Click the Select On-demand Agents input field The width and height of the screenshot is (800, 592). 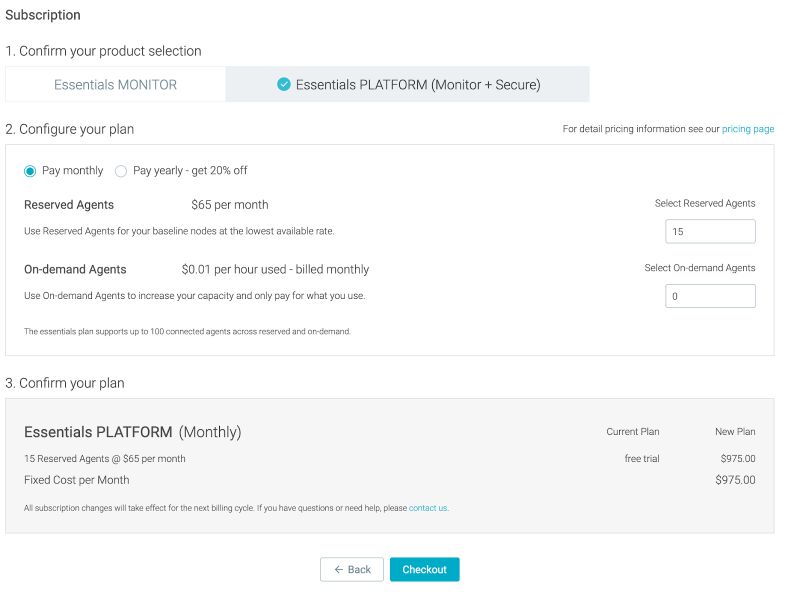click(x=710, y=296)
